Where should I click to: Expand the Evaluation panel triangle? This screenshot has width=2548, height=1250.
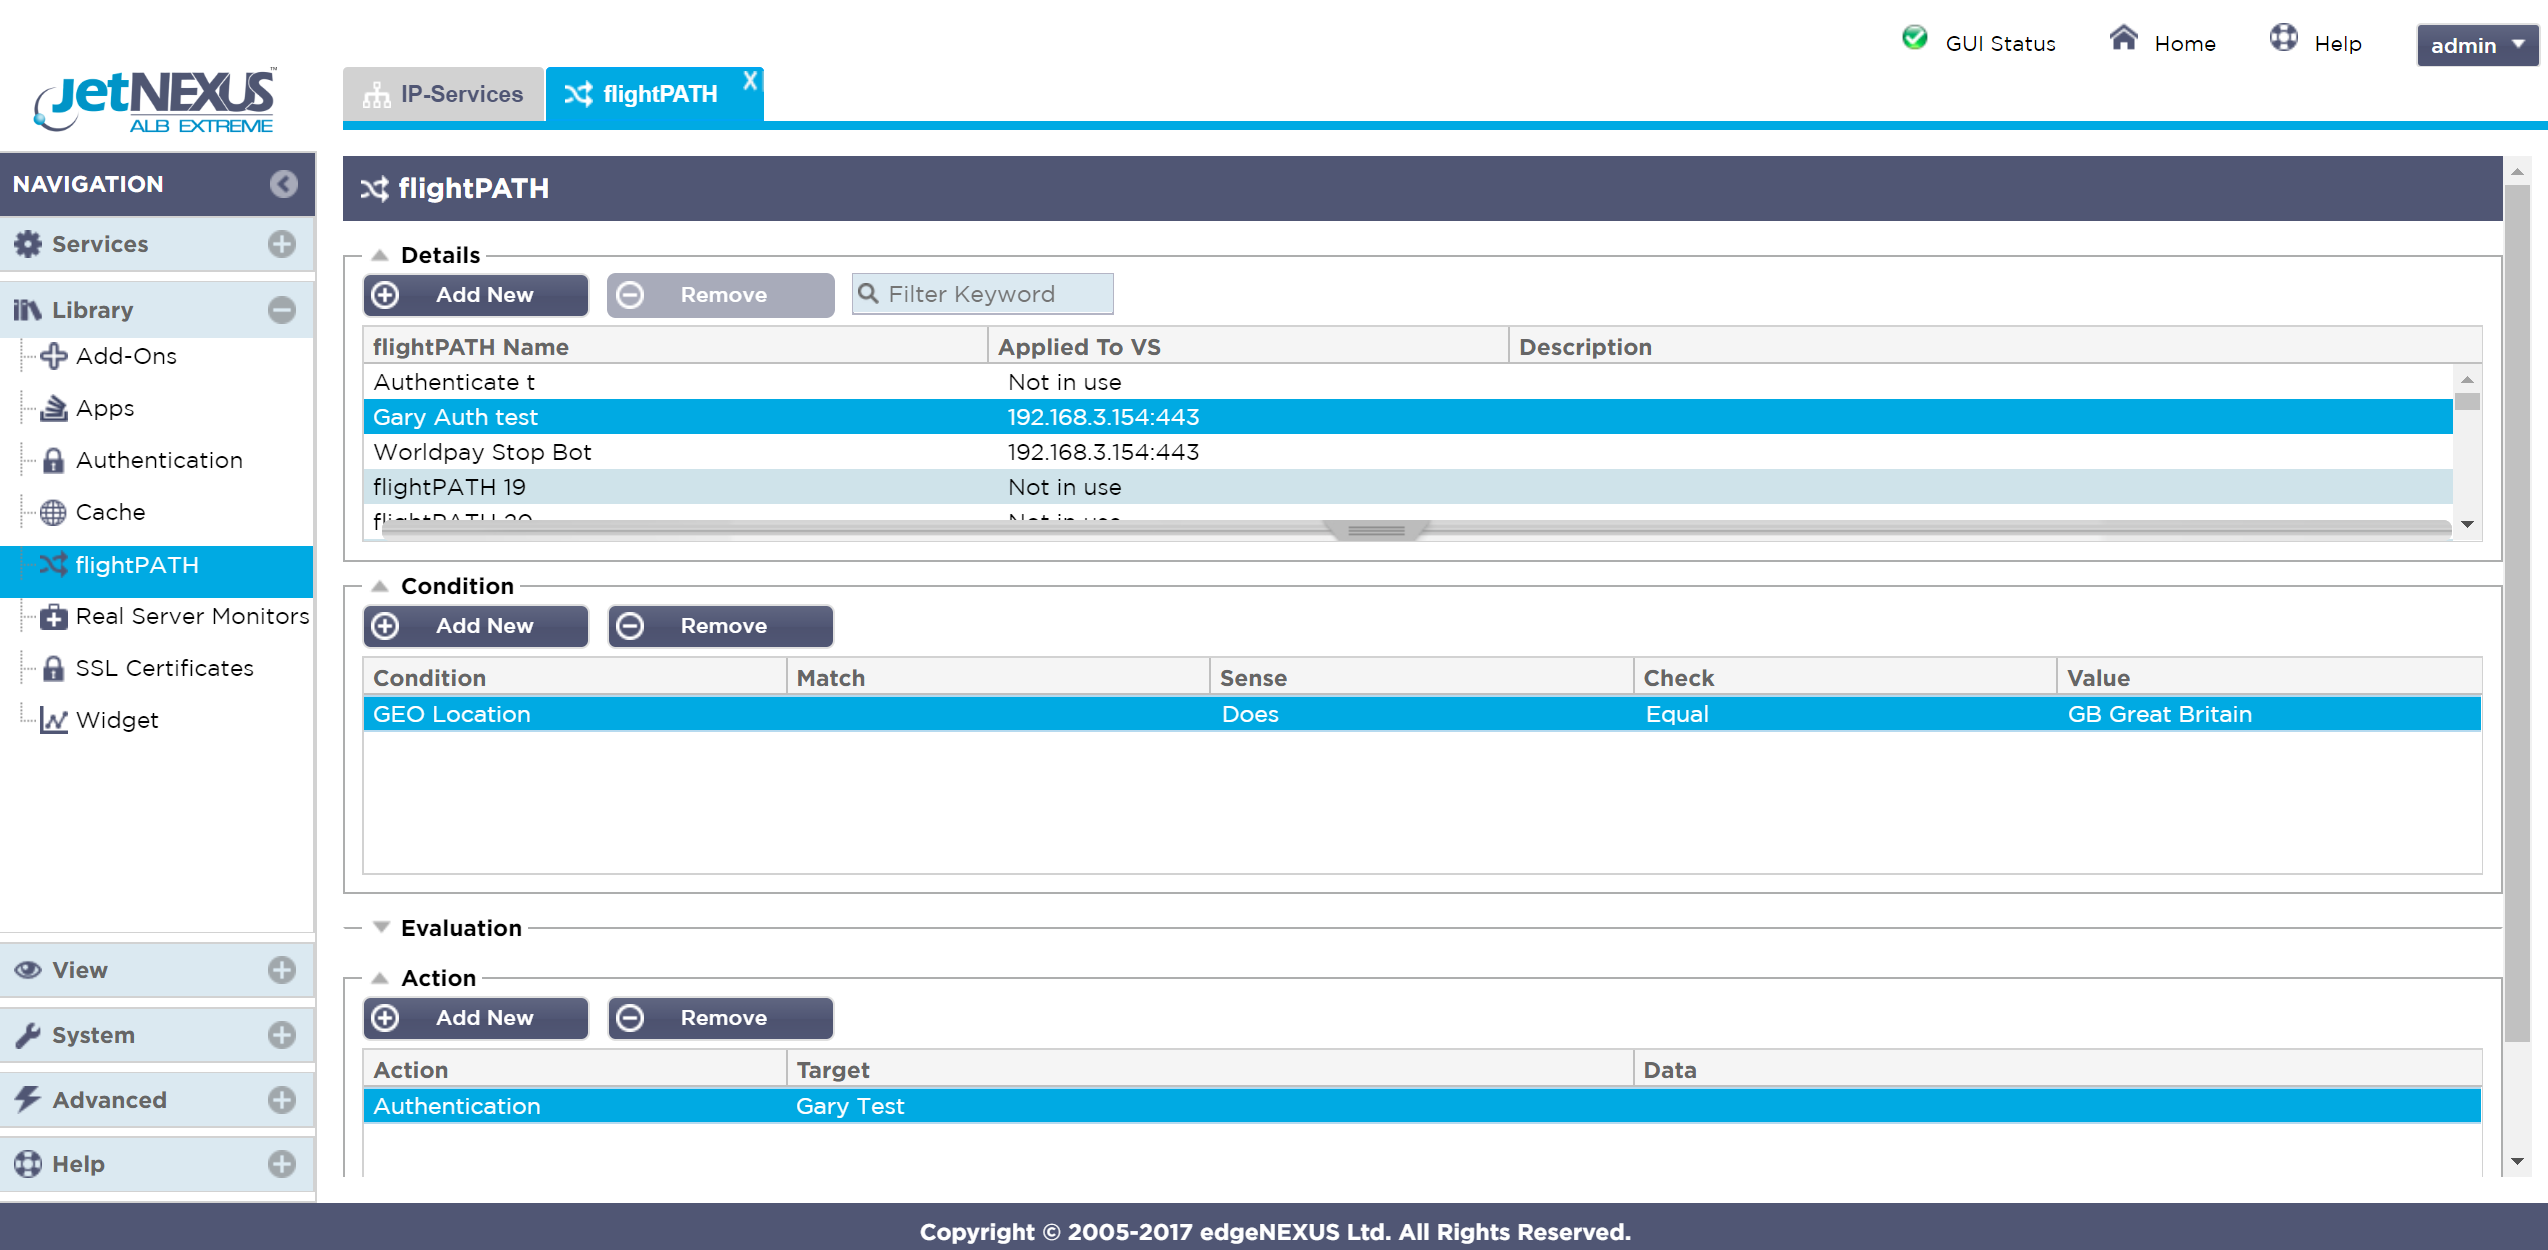point(380,927)
